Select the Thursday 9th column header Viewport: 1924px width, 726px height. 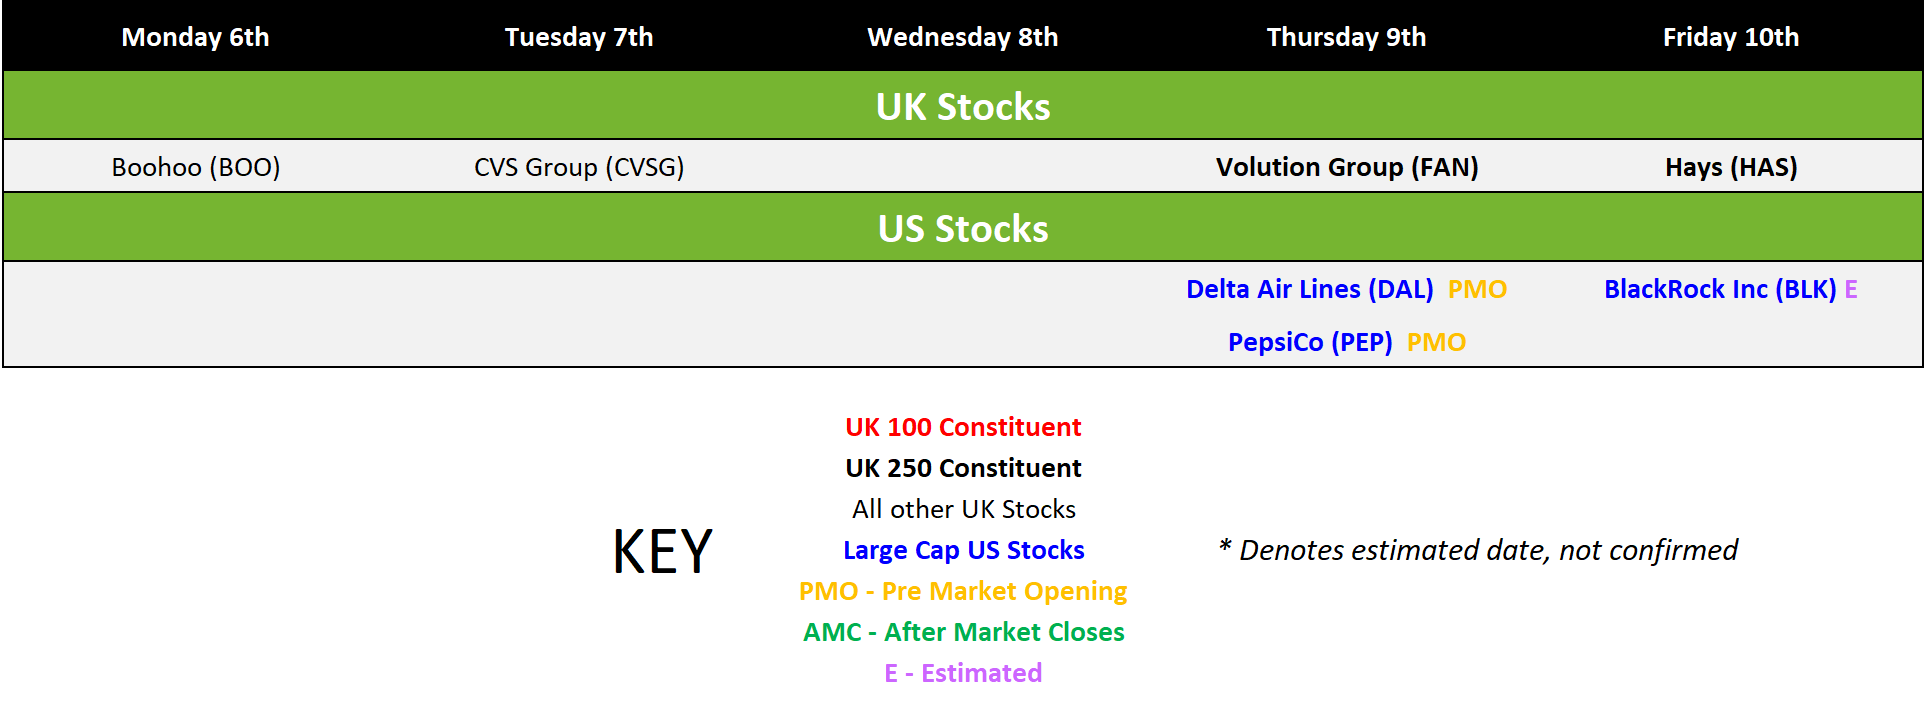pyautogui.click(x=1346, y=37)
